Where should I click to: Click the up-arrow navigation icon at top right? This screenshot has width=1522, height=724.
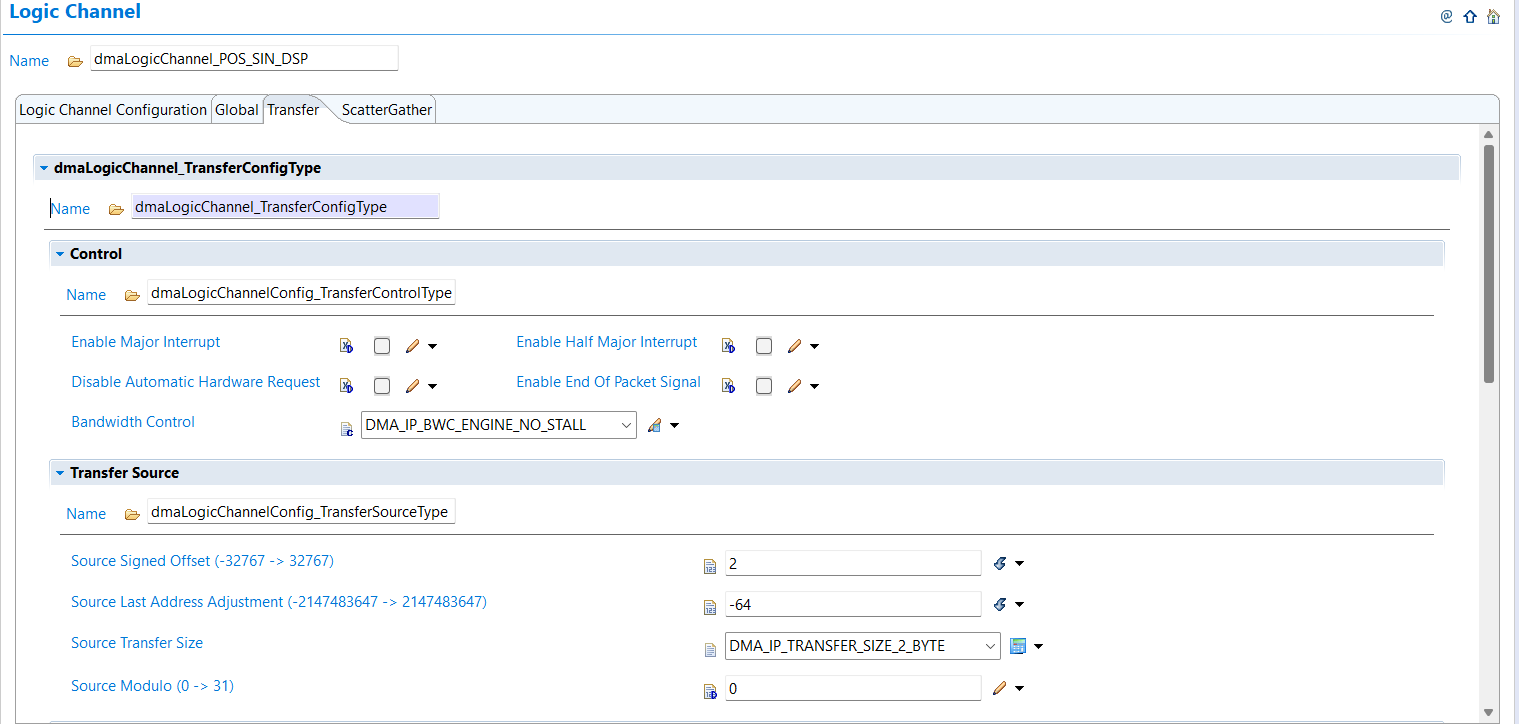tap(1470, 16)
